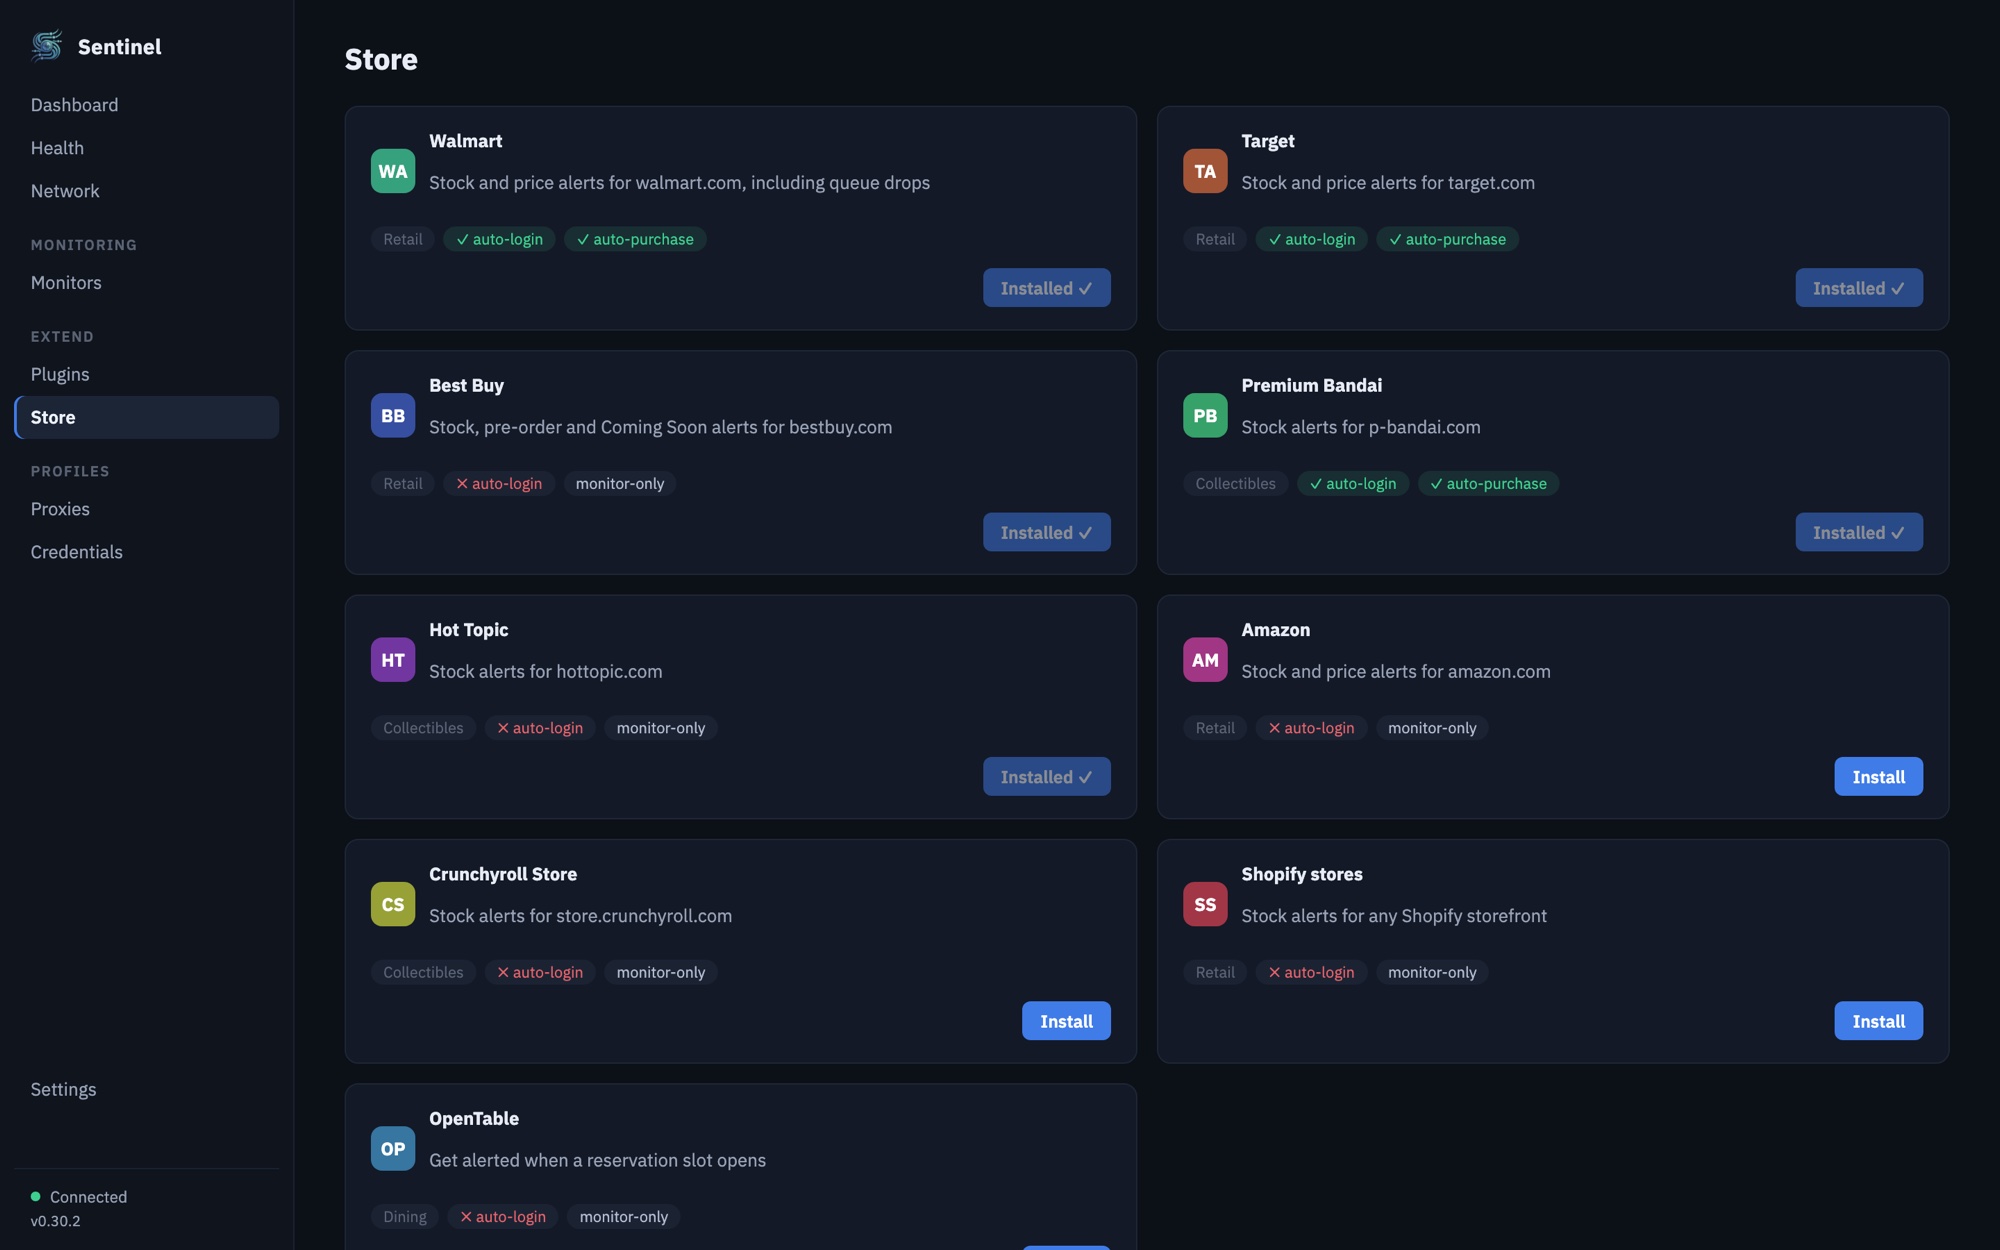Click the Crunchyroll Store title
2000x1250 pixels.
tap(503, 874)
